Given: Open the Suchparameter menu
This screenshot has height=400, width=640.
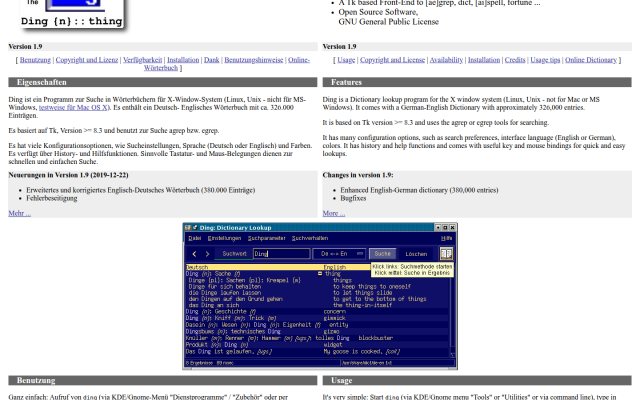Looking at the screenshot, I should pos(266,238).
